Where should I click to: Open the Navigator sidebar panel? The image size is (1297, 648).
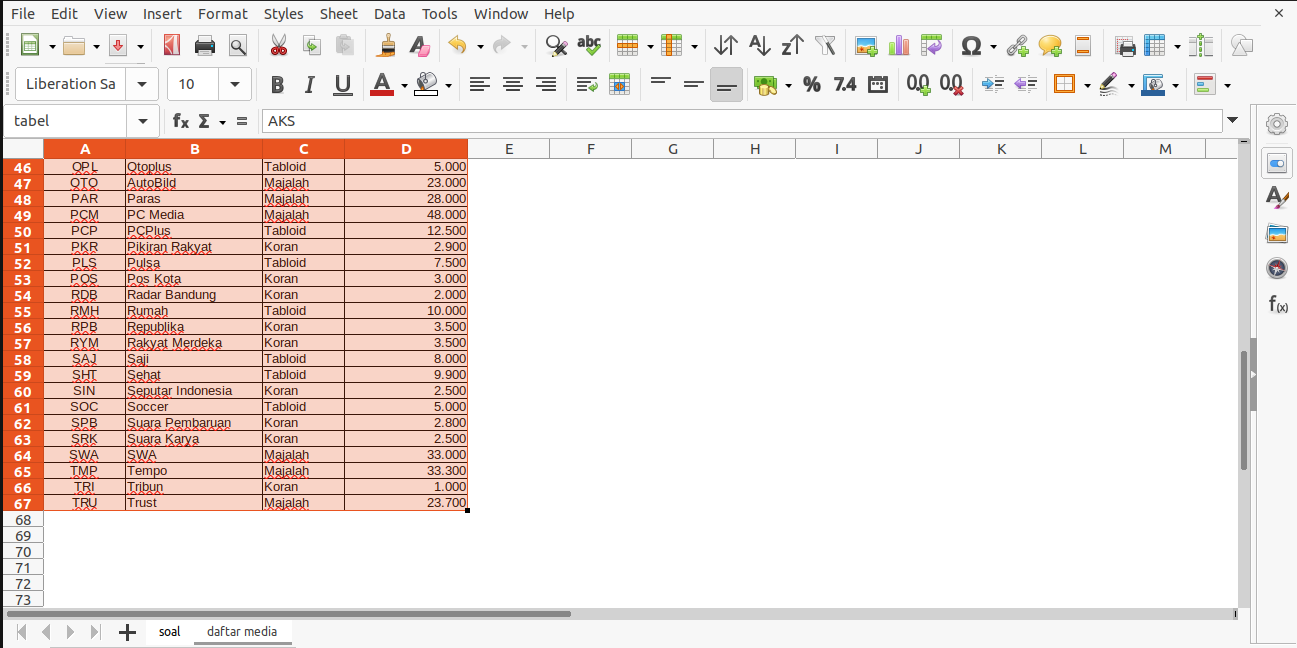tap(1277, 268)
